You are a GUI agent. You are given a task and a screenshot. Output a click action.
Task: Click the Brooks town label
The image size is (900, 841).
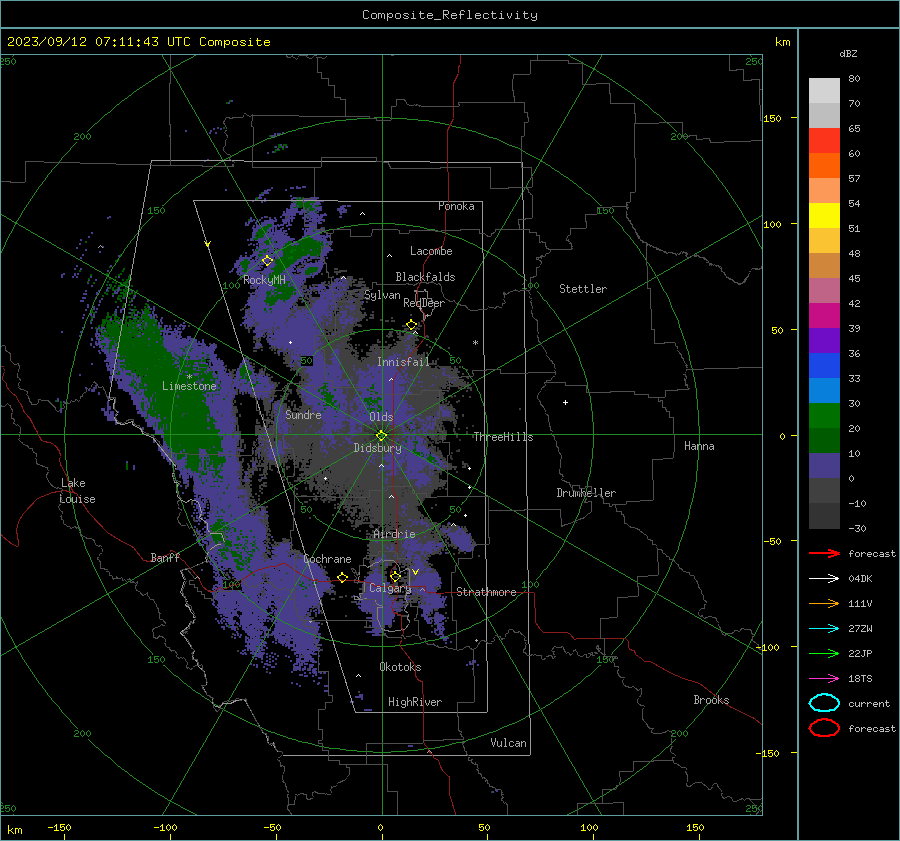click(x=712, y=700)
